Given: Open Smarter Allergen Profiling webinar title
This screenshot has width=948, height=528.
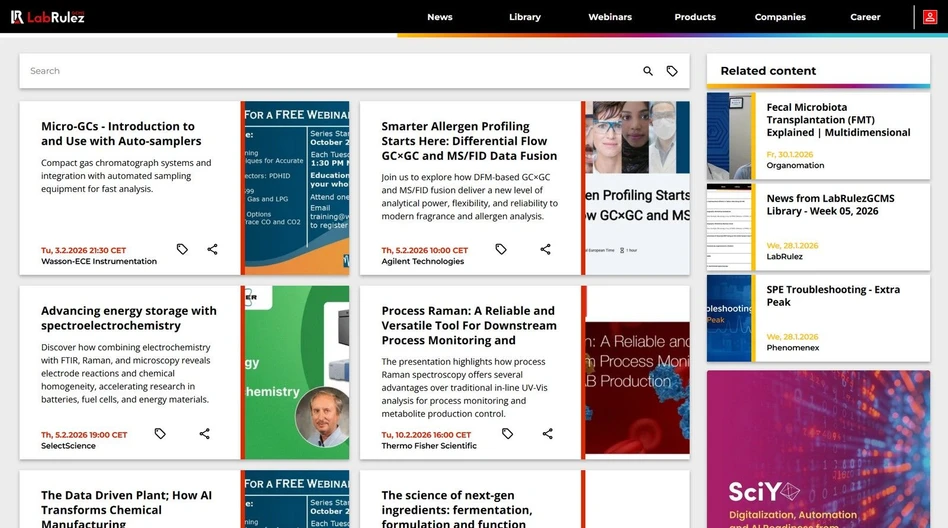Looking at the screenshot, I should pyautogui.click(x=469, y=141).
